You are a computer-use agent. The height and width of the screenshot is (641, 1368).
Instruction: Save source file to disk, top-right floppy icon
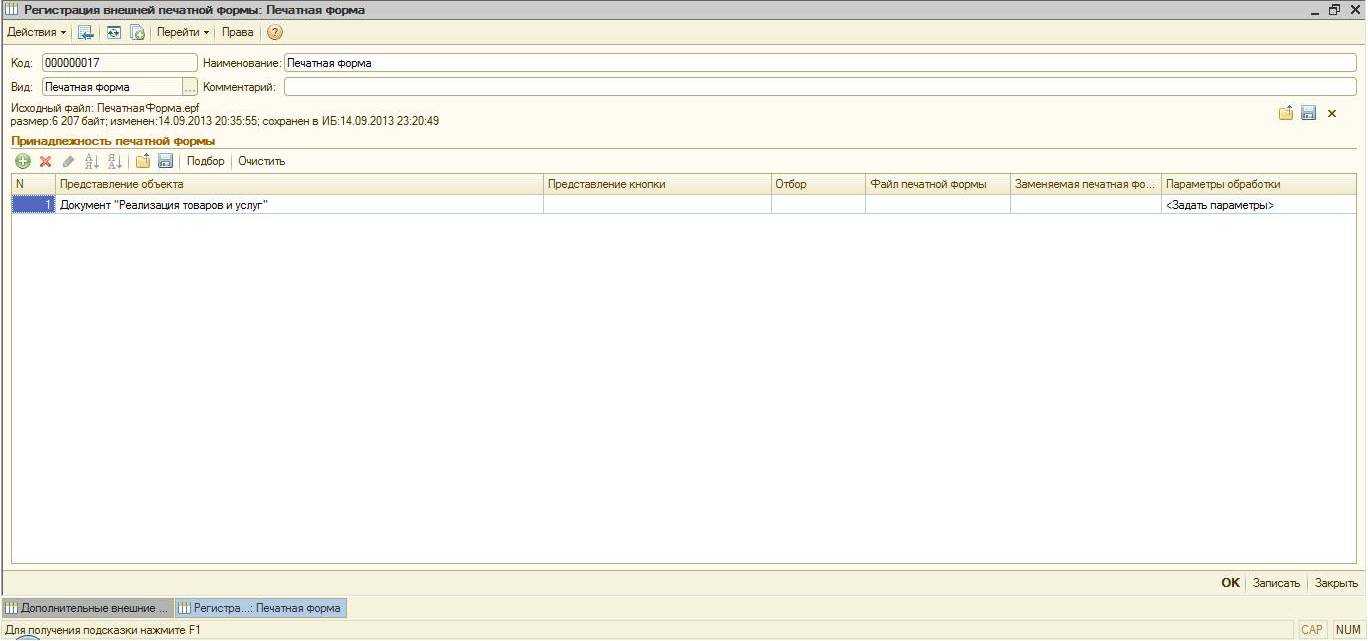point(1308,114)
